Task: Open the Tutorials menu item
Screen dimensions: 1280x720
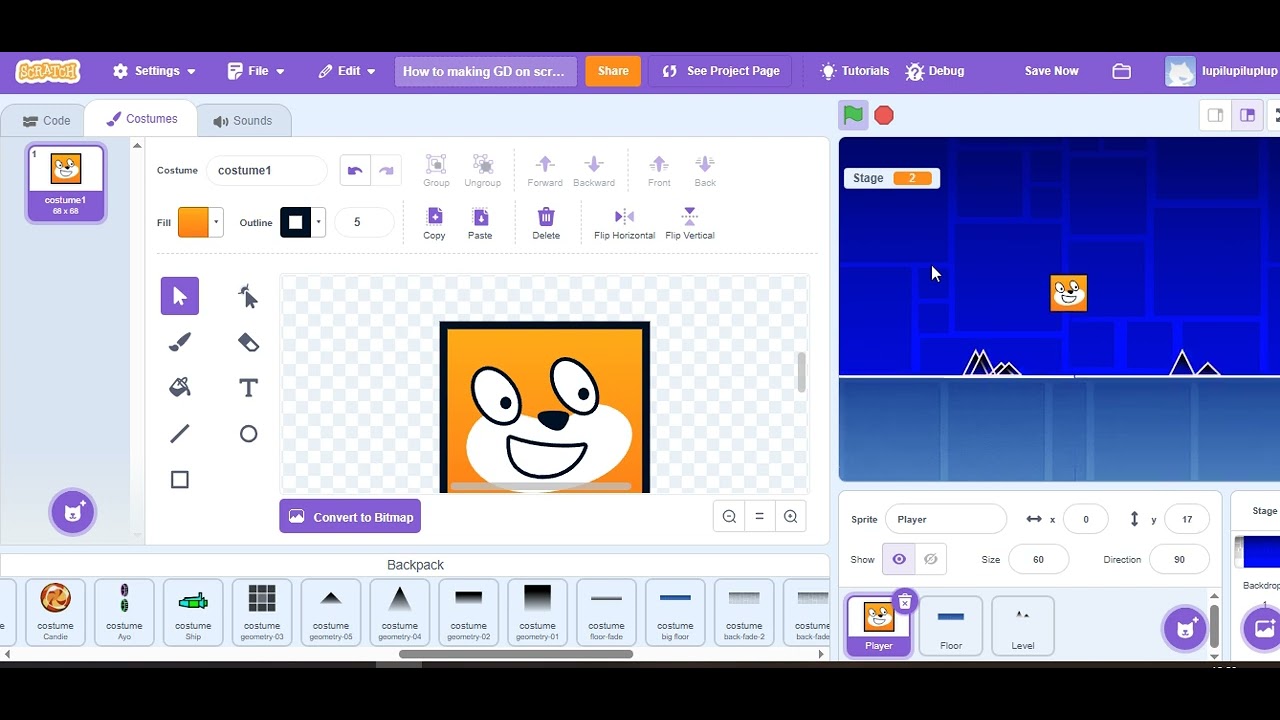Action: coord(854,71)
